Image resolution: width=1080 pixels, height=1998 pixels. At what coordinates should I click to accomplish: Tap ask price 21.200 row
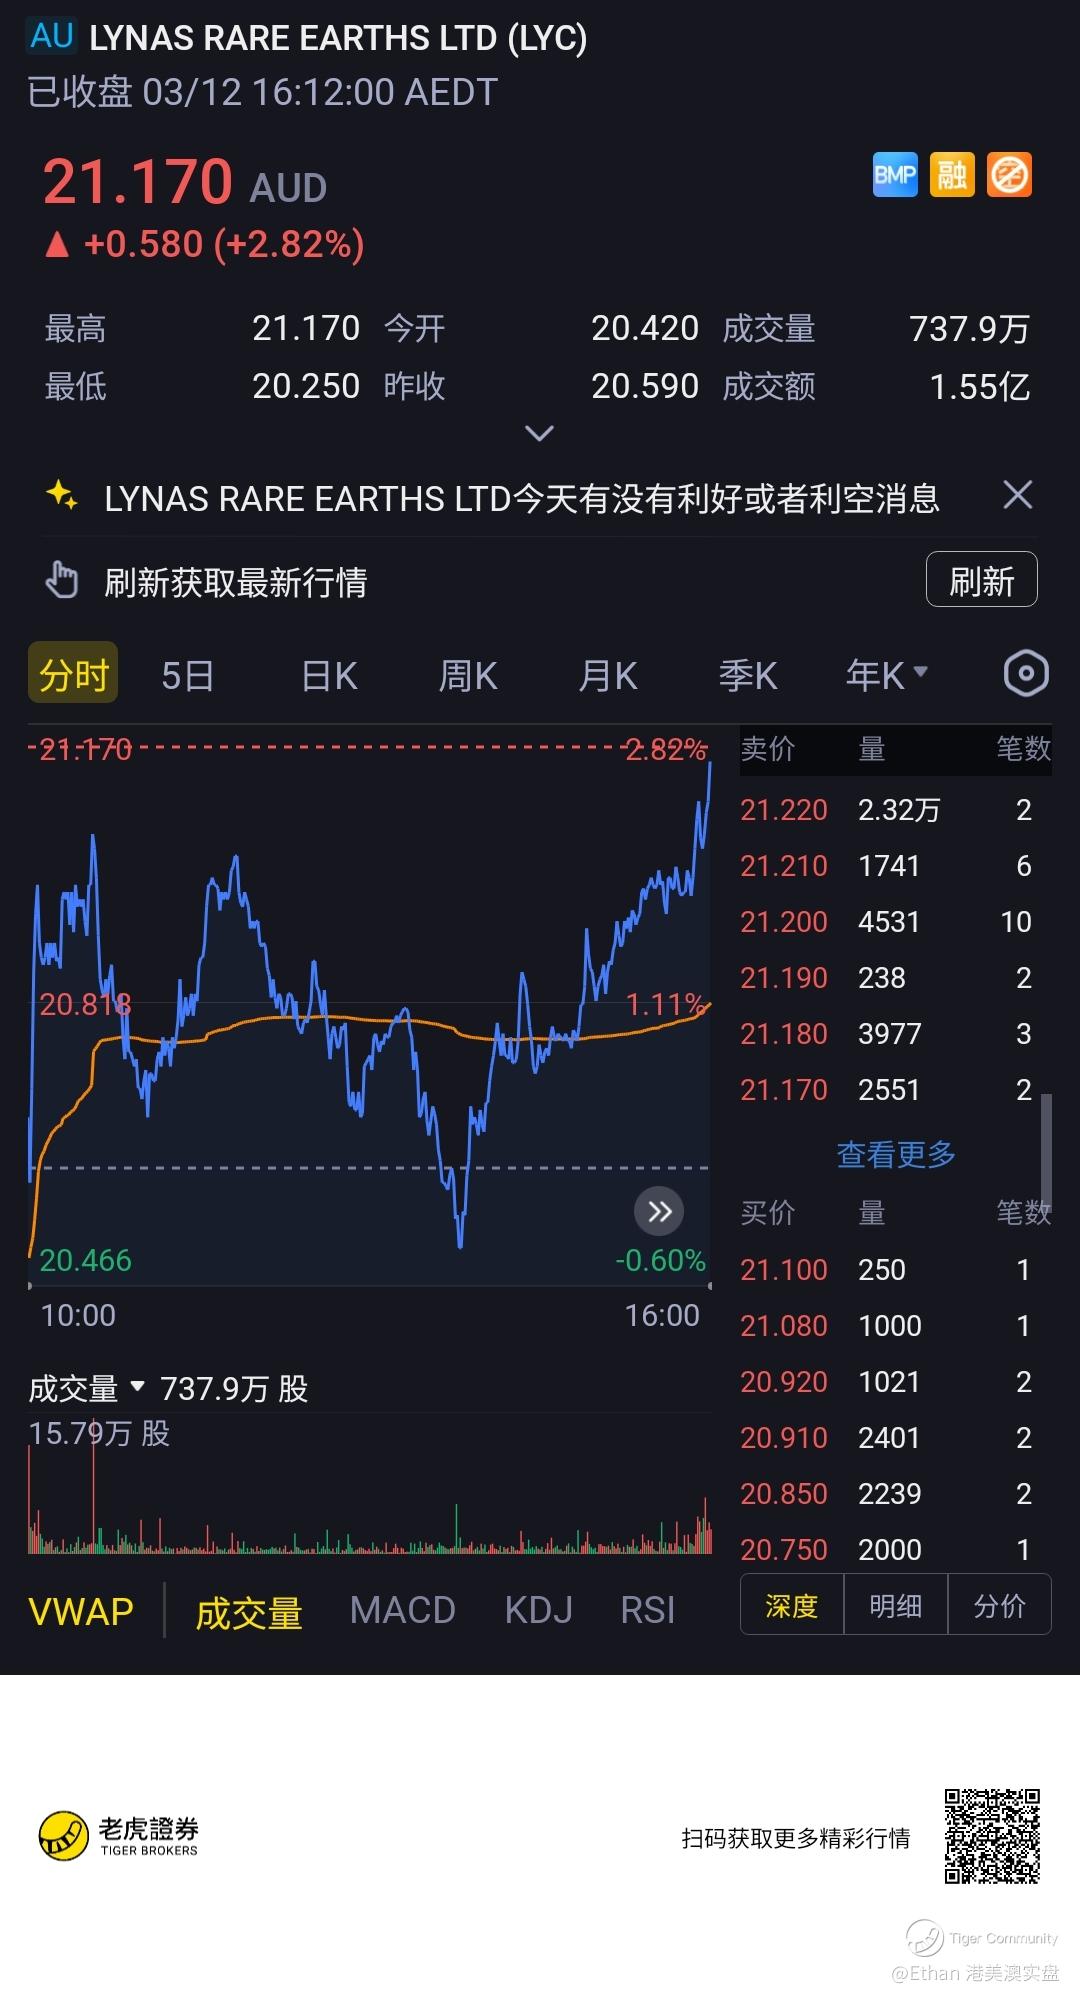click(x=895, y=922)
